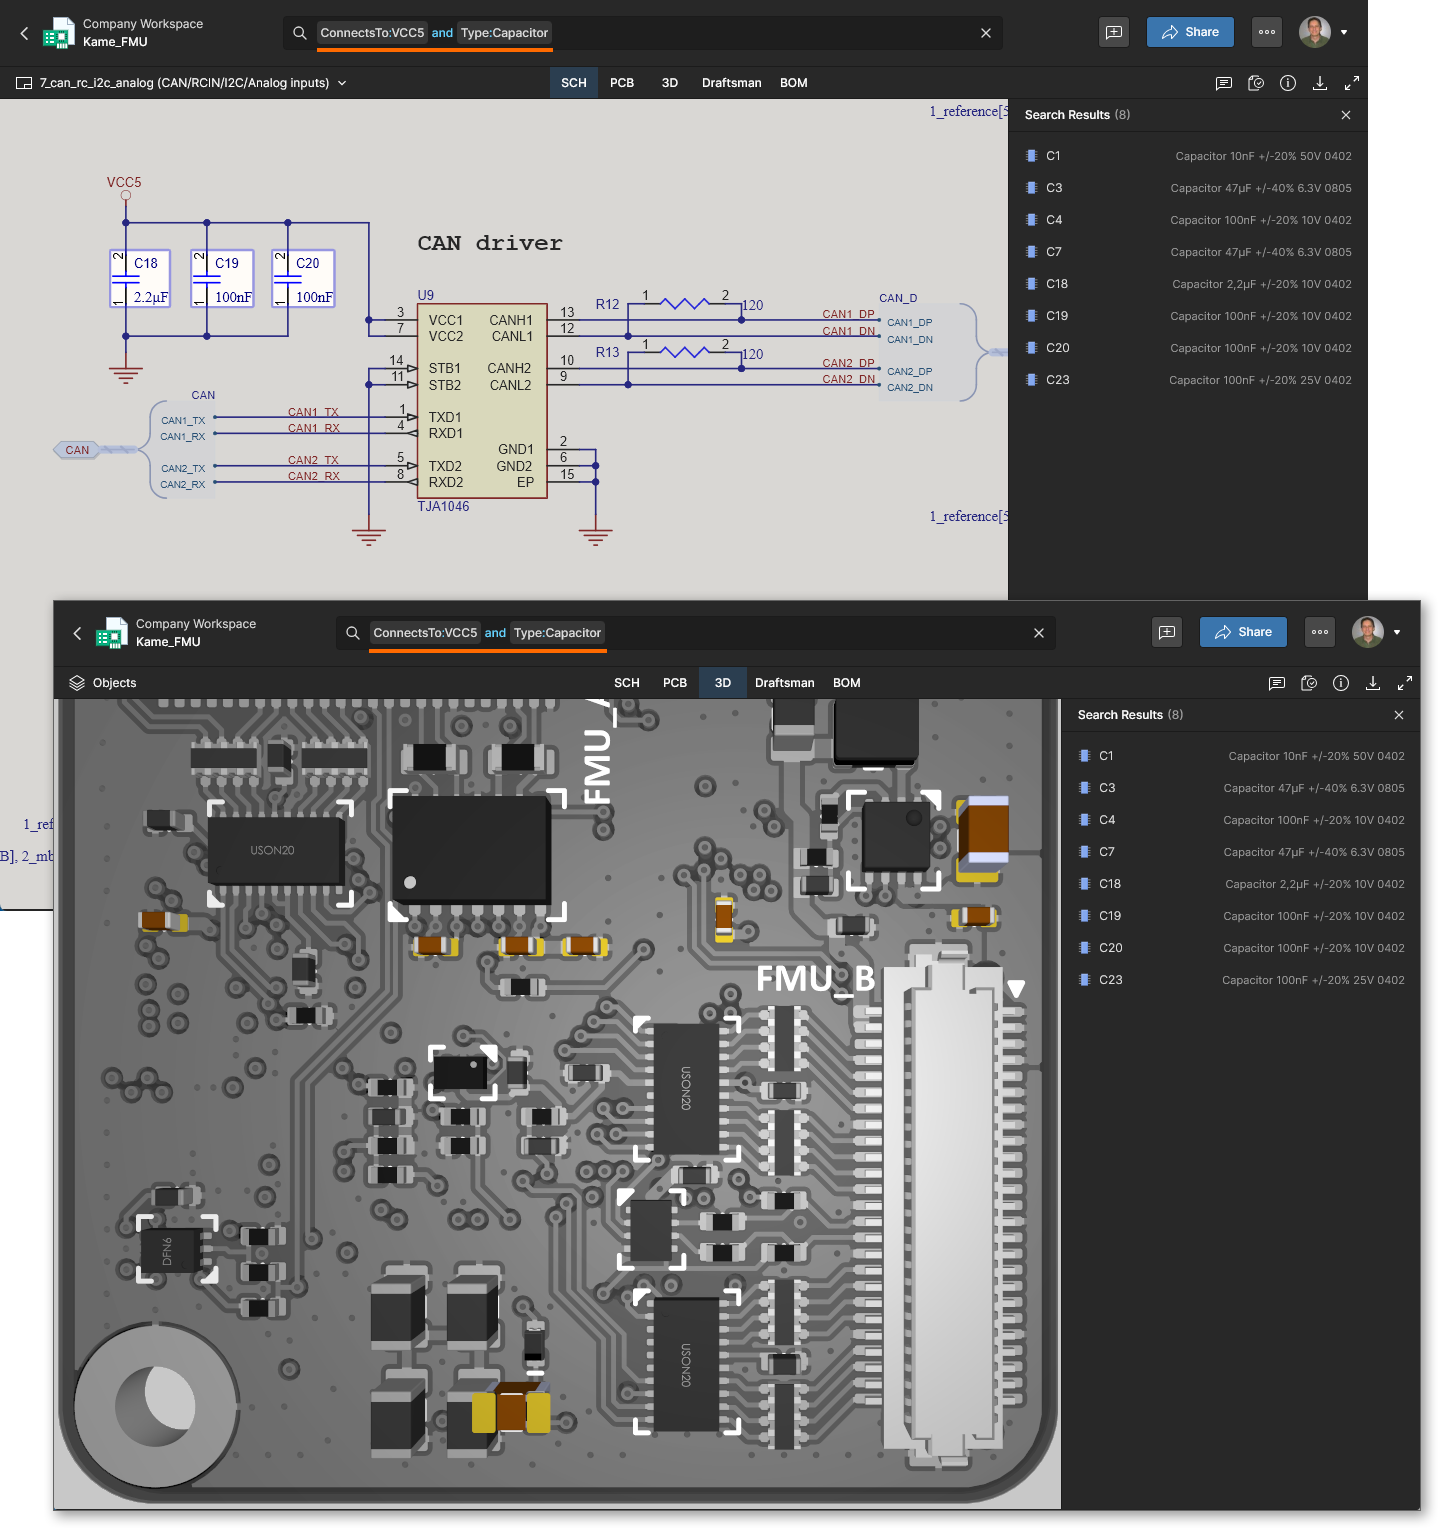Select 3D tab in top window
The image size is (1438, 1528).
click(x=670, y=83)
